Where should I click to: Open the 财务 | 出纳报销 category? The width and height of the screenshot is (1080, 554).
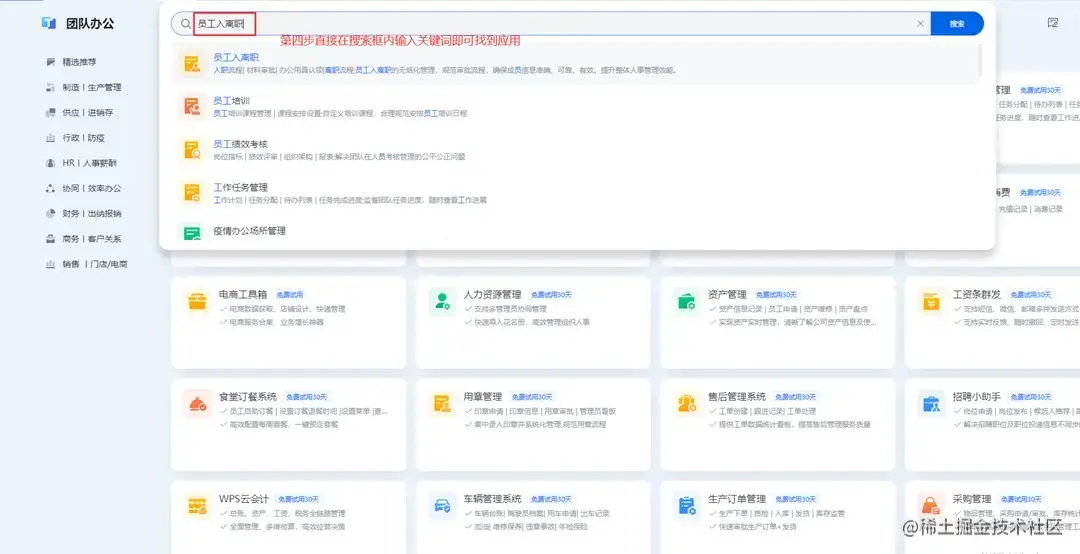point(92,214)
